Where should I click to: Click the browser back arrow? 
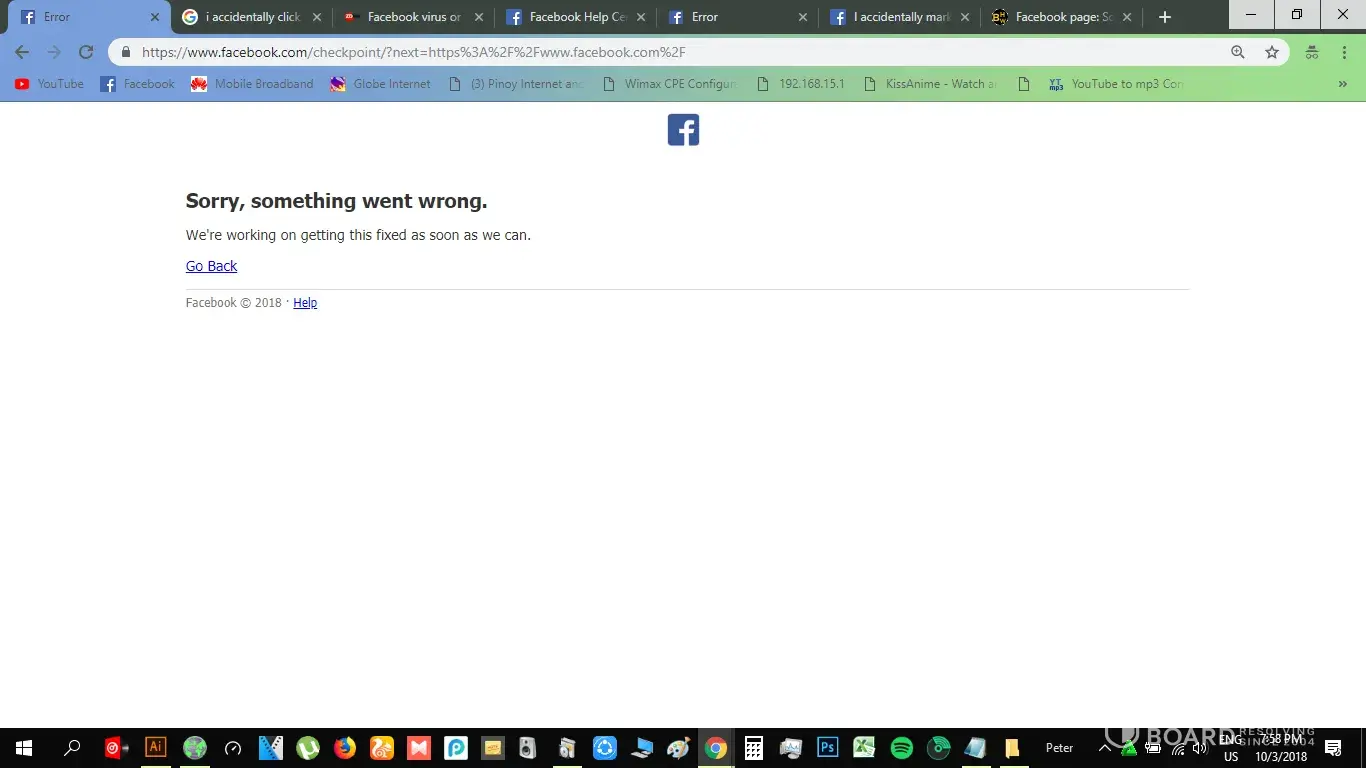click(22, 52)
